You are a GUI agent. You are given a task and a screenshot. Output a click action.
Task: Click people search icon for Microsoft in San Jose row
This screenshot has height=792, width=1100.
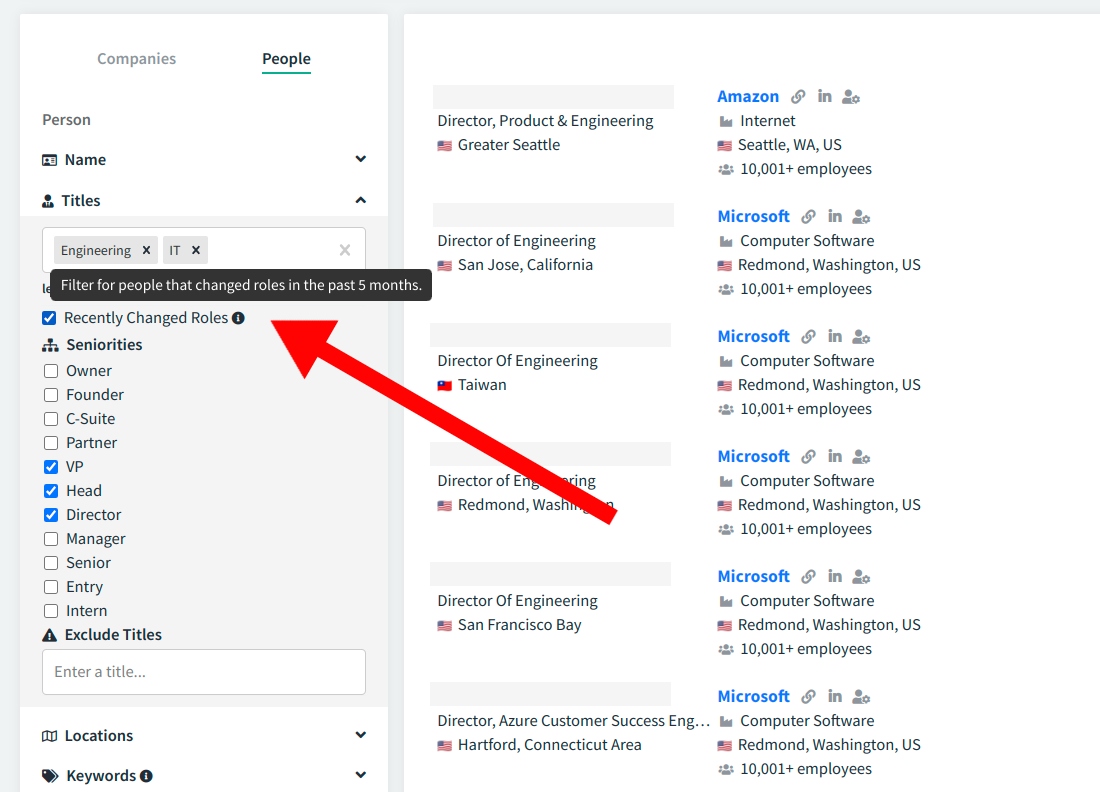[x=861, y=217]
